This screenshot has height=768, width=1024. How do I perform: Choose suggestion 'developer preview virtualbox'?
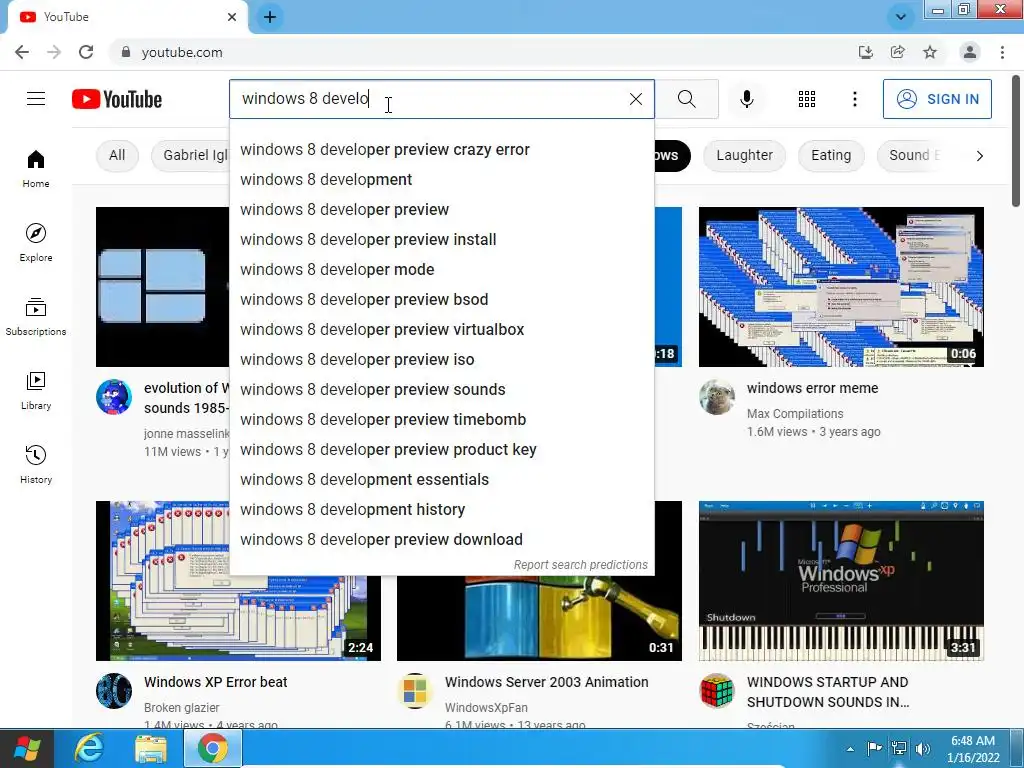[441, 330]
